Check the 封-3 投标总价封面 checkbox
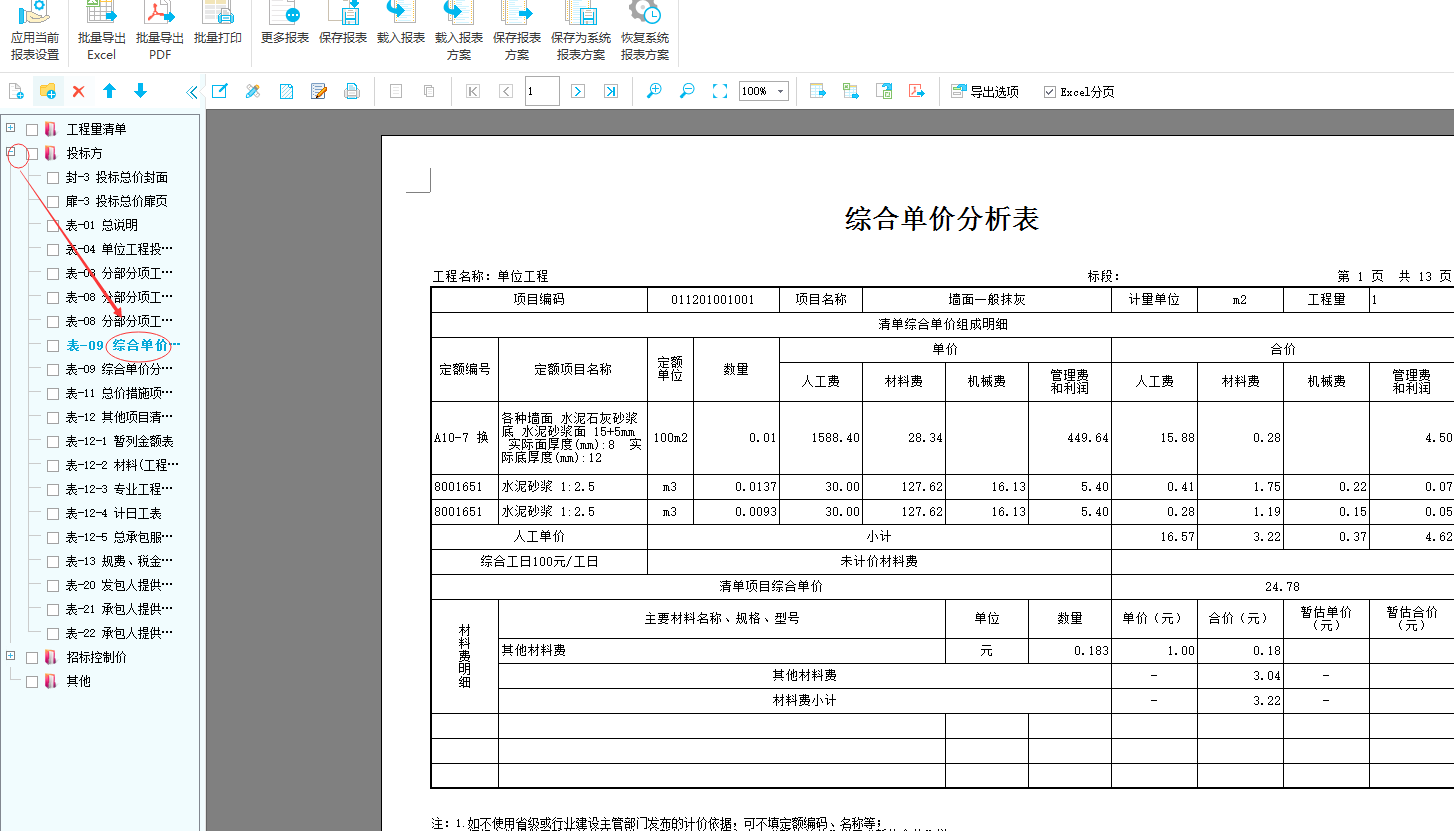 (53, 177)
